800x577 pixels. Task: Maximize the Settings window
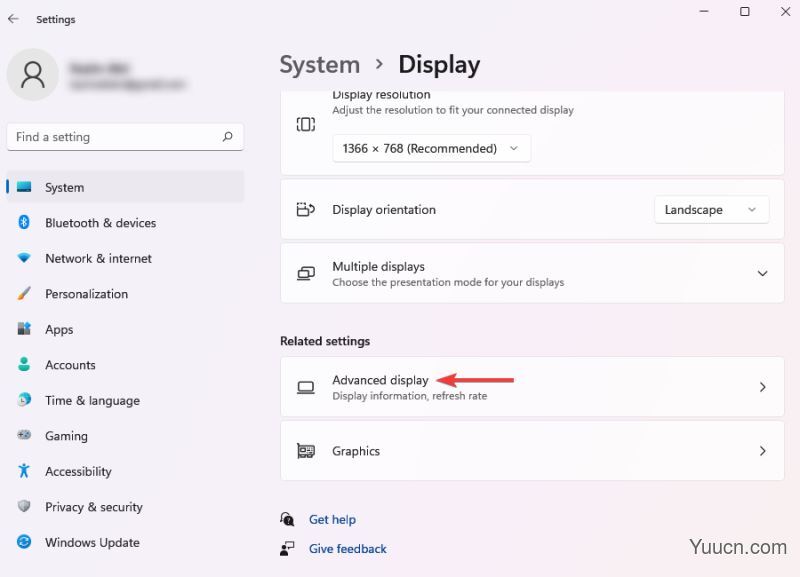point(744,11)
